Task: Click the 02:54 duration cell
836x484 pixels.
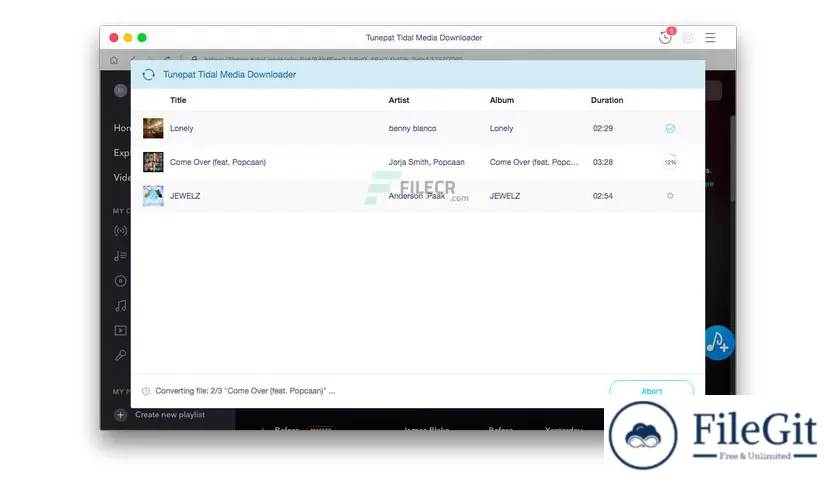Action: [602, 196]
